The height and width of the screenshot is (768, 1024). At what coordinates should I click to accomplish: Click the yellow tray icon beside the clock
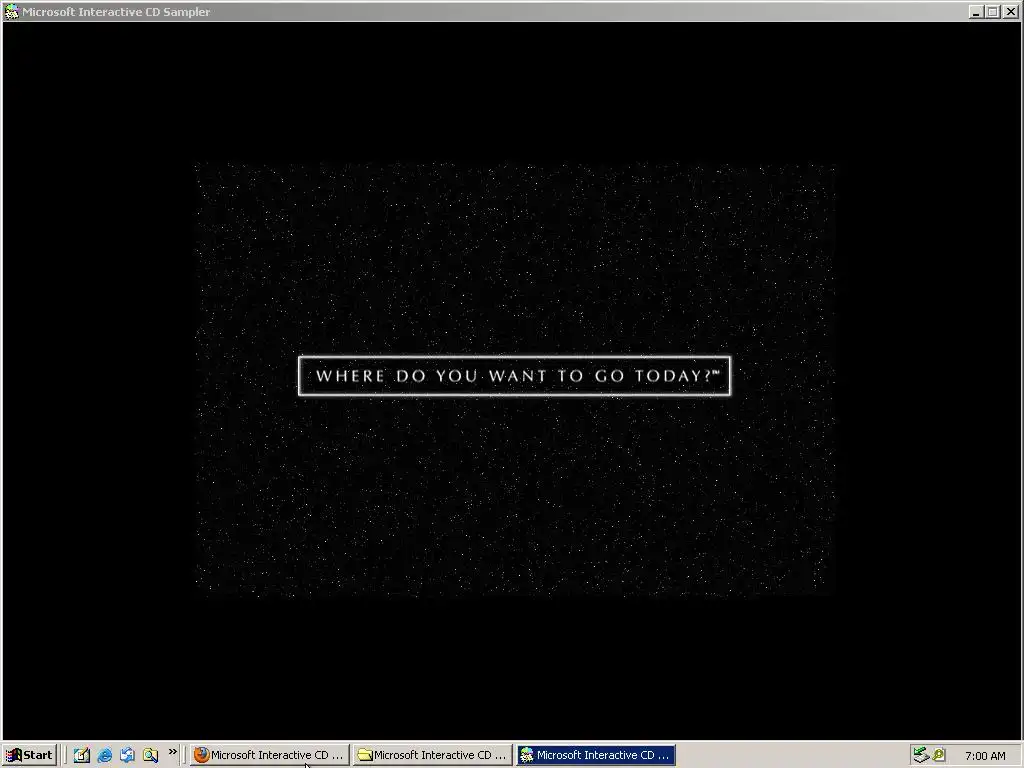click(x=939, y=755)
